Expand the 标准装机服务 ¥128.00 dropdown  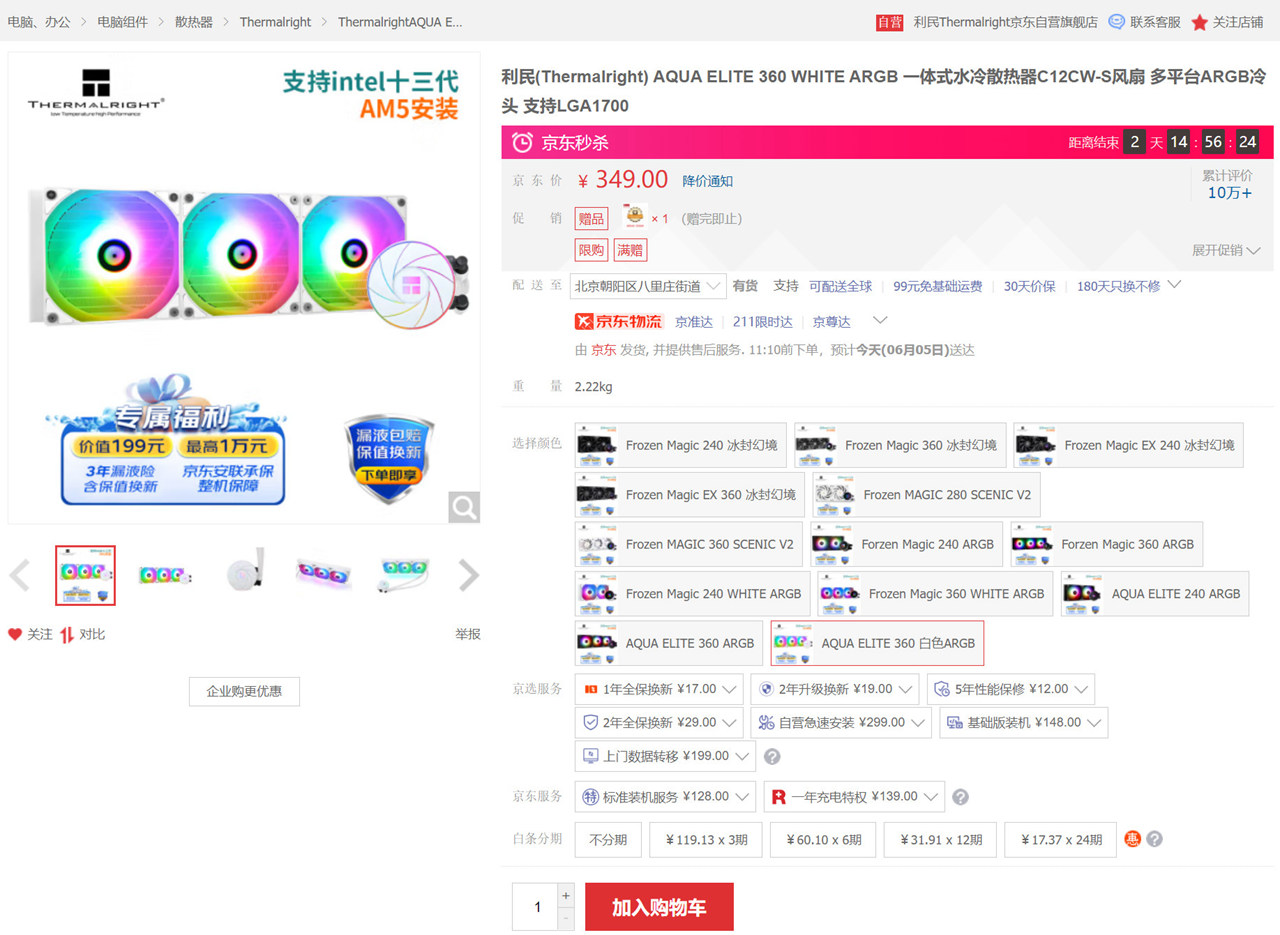665,797
